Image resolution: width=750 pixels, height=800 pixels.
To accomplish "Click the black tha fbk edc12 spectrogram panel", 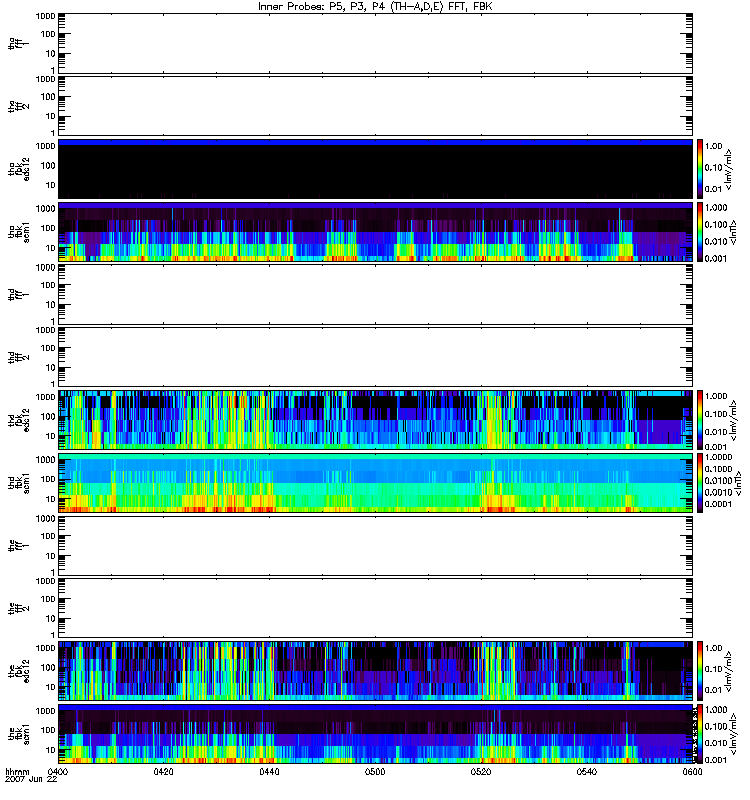I will [375, 169].
